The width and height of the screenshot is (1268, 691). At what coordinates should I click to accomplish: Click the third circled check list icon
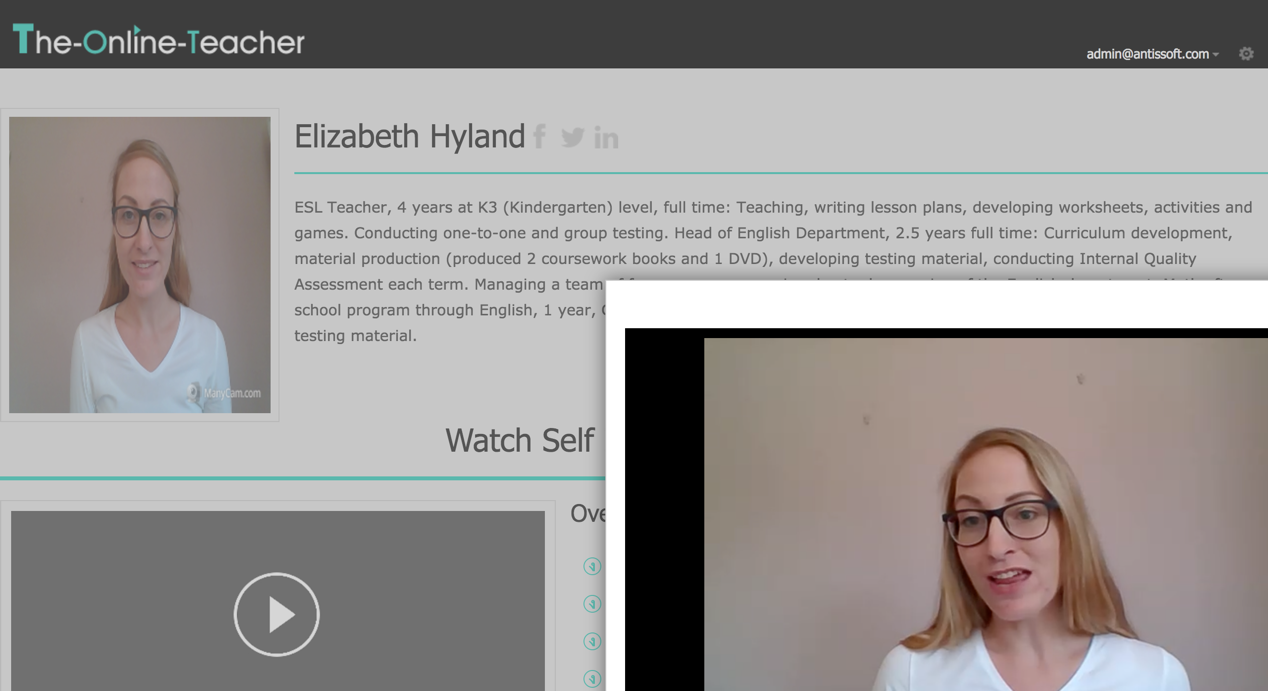pos(592,641)
